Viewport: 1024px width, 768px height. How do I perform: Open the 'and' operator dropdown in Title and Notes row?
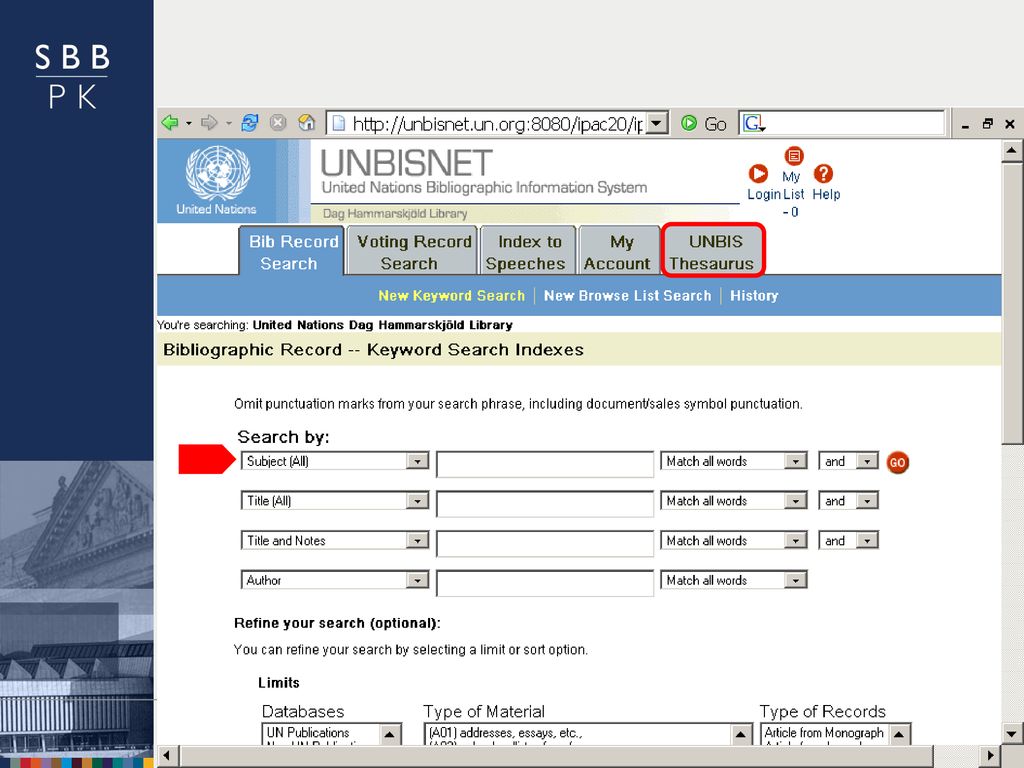click(x=867, y=541)
